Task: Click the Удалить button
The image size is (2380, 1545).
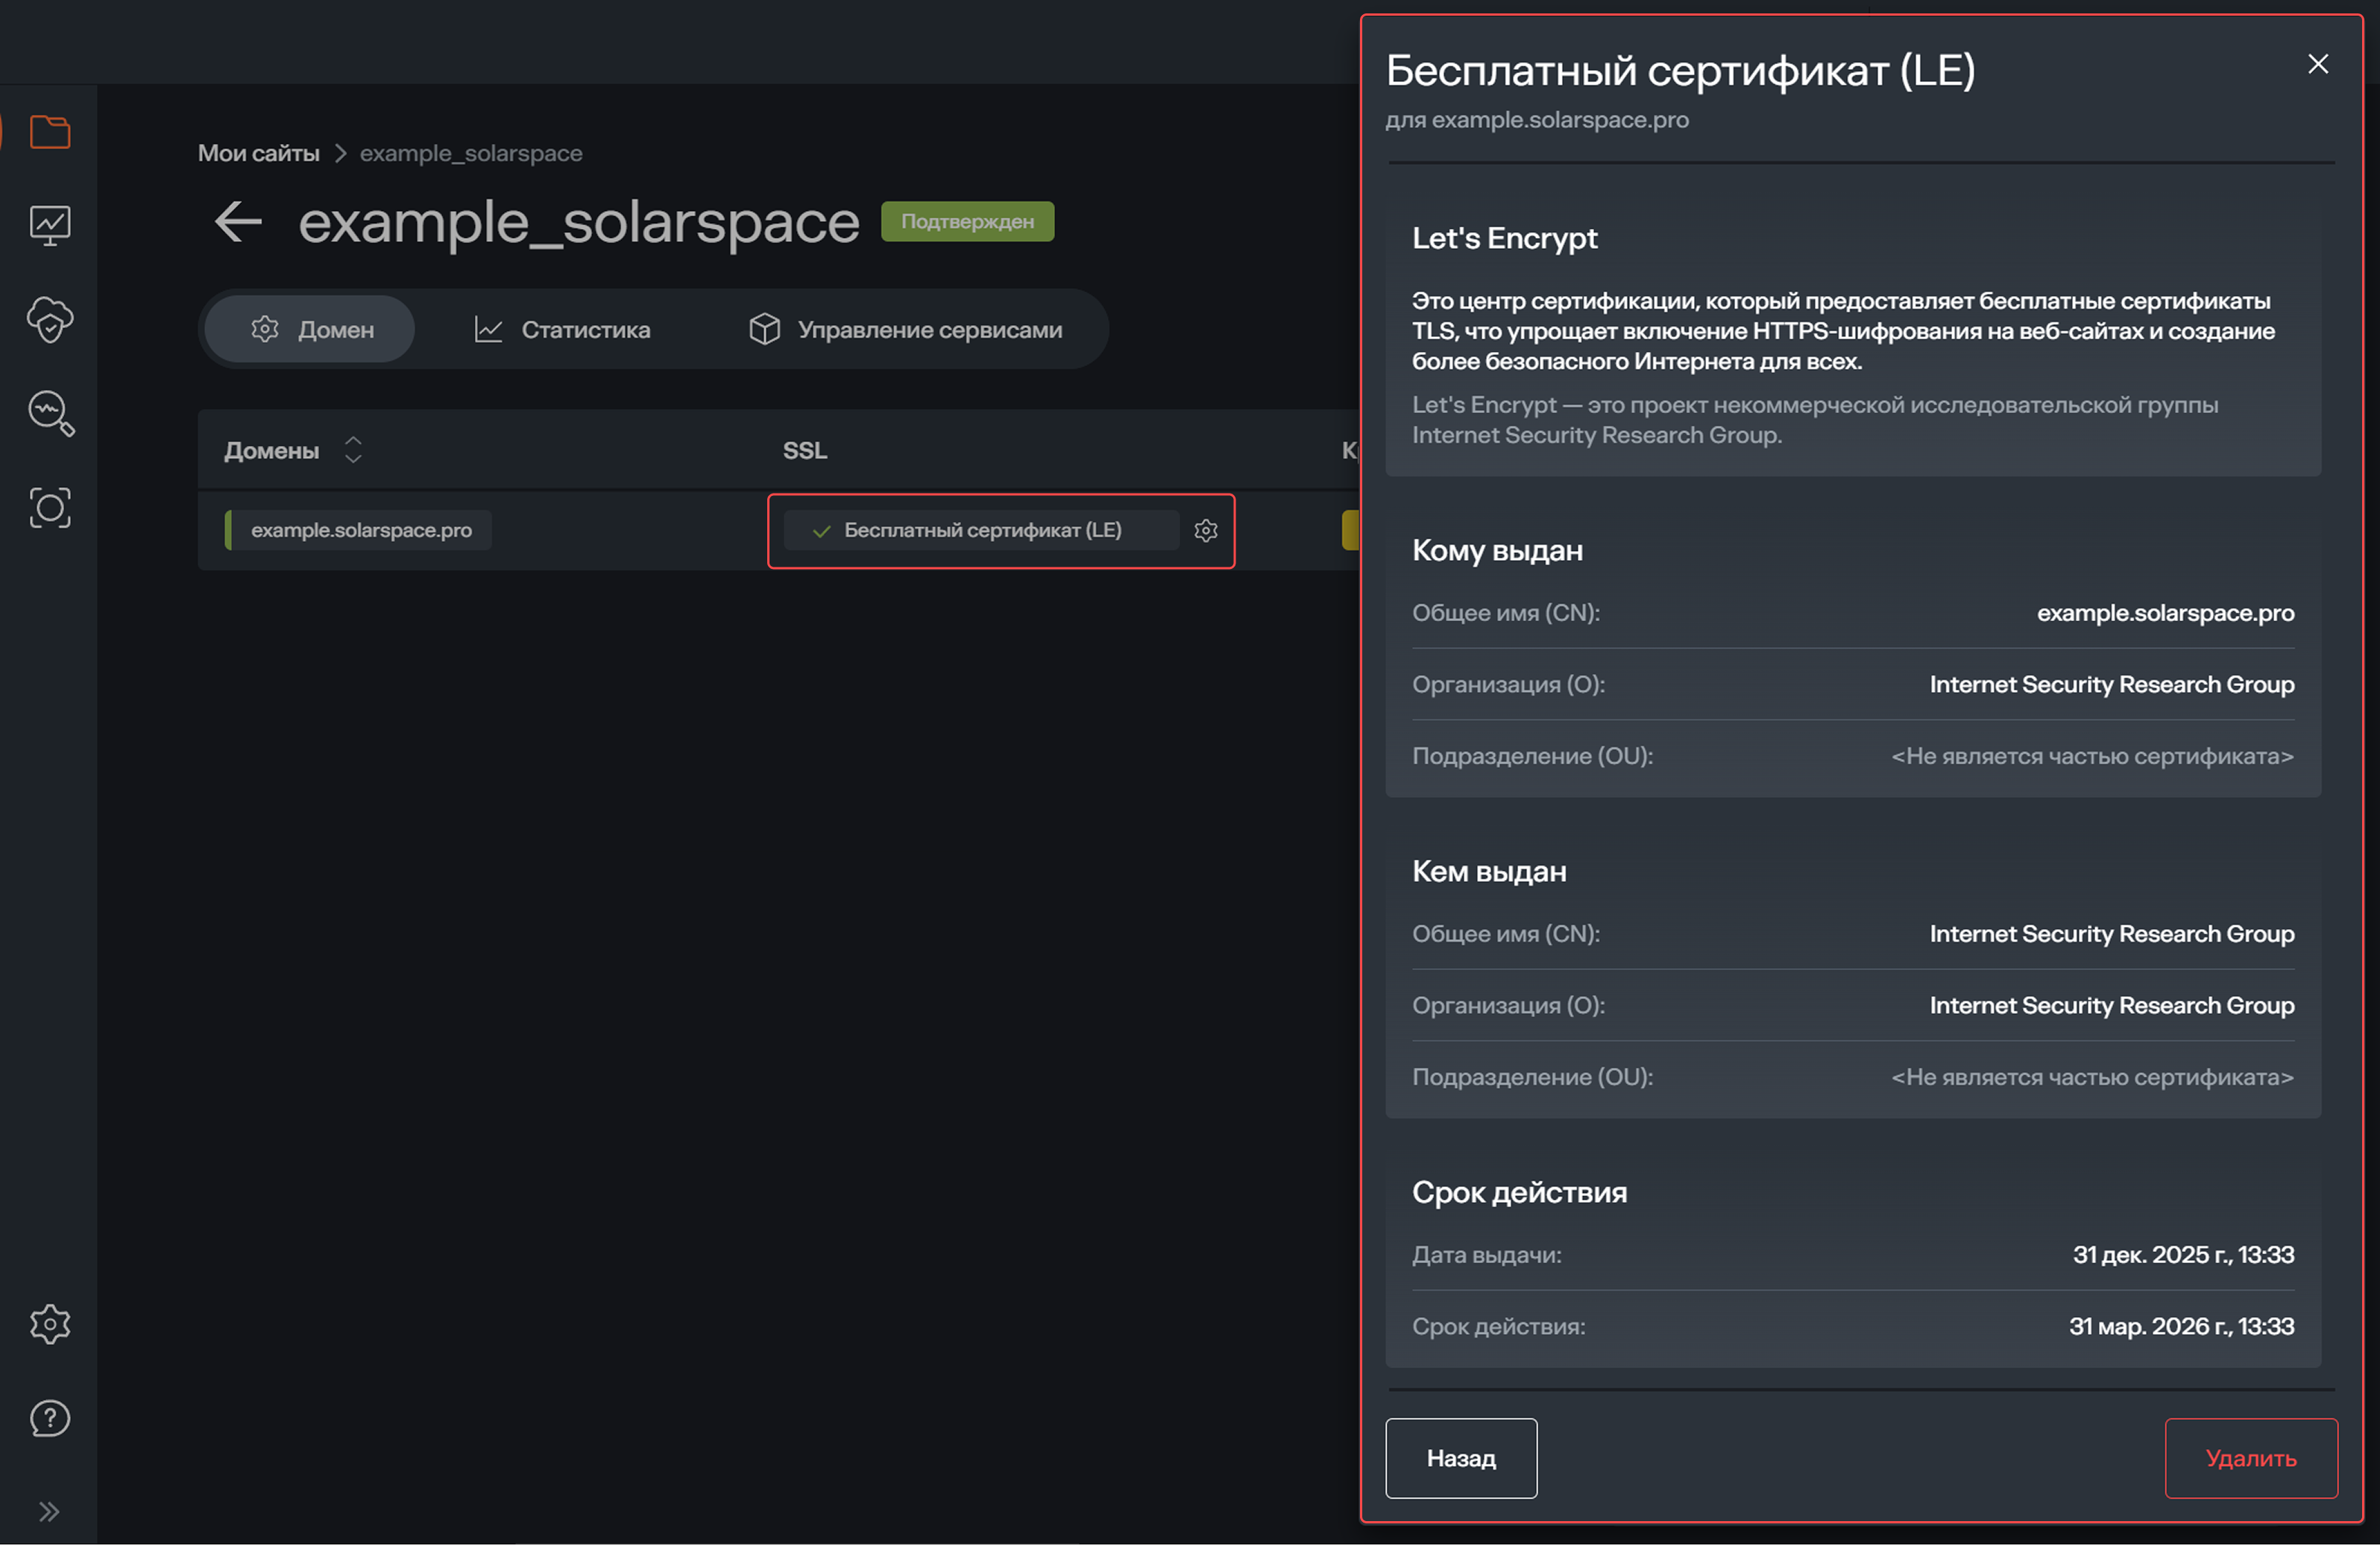Action: [2251, 1458]
